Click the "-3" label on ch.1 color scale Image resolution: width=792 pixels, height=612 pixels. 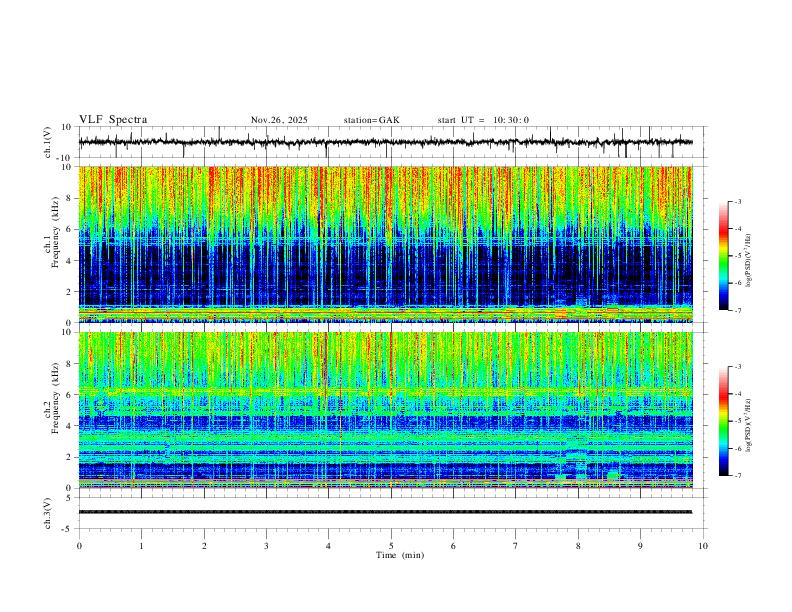pos(738,201)
